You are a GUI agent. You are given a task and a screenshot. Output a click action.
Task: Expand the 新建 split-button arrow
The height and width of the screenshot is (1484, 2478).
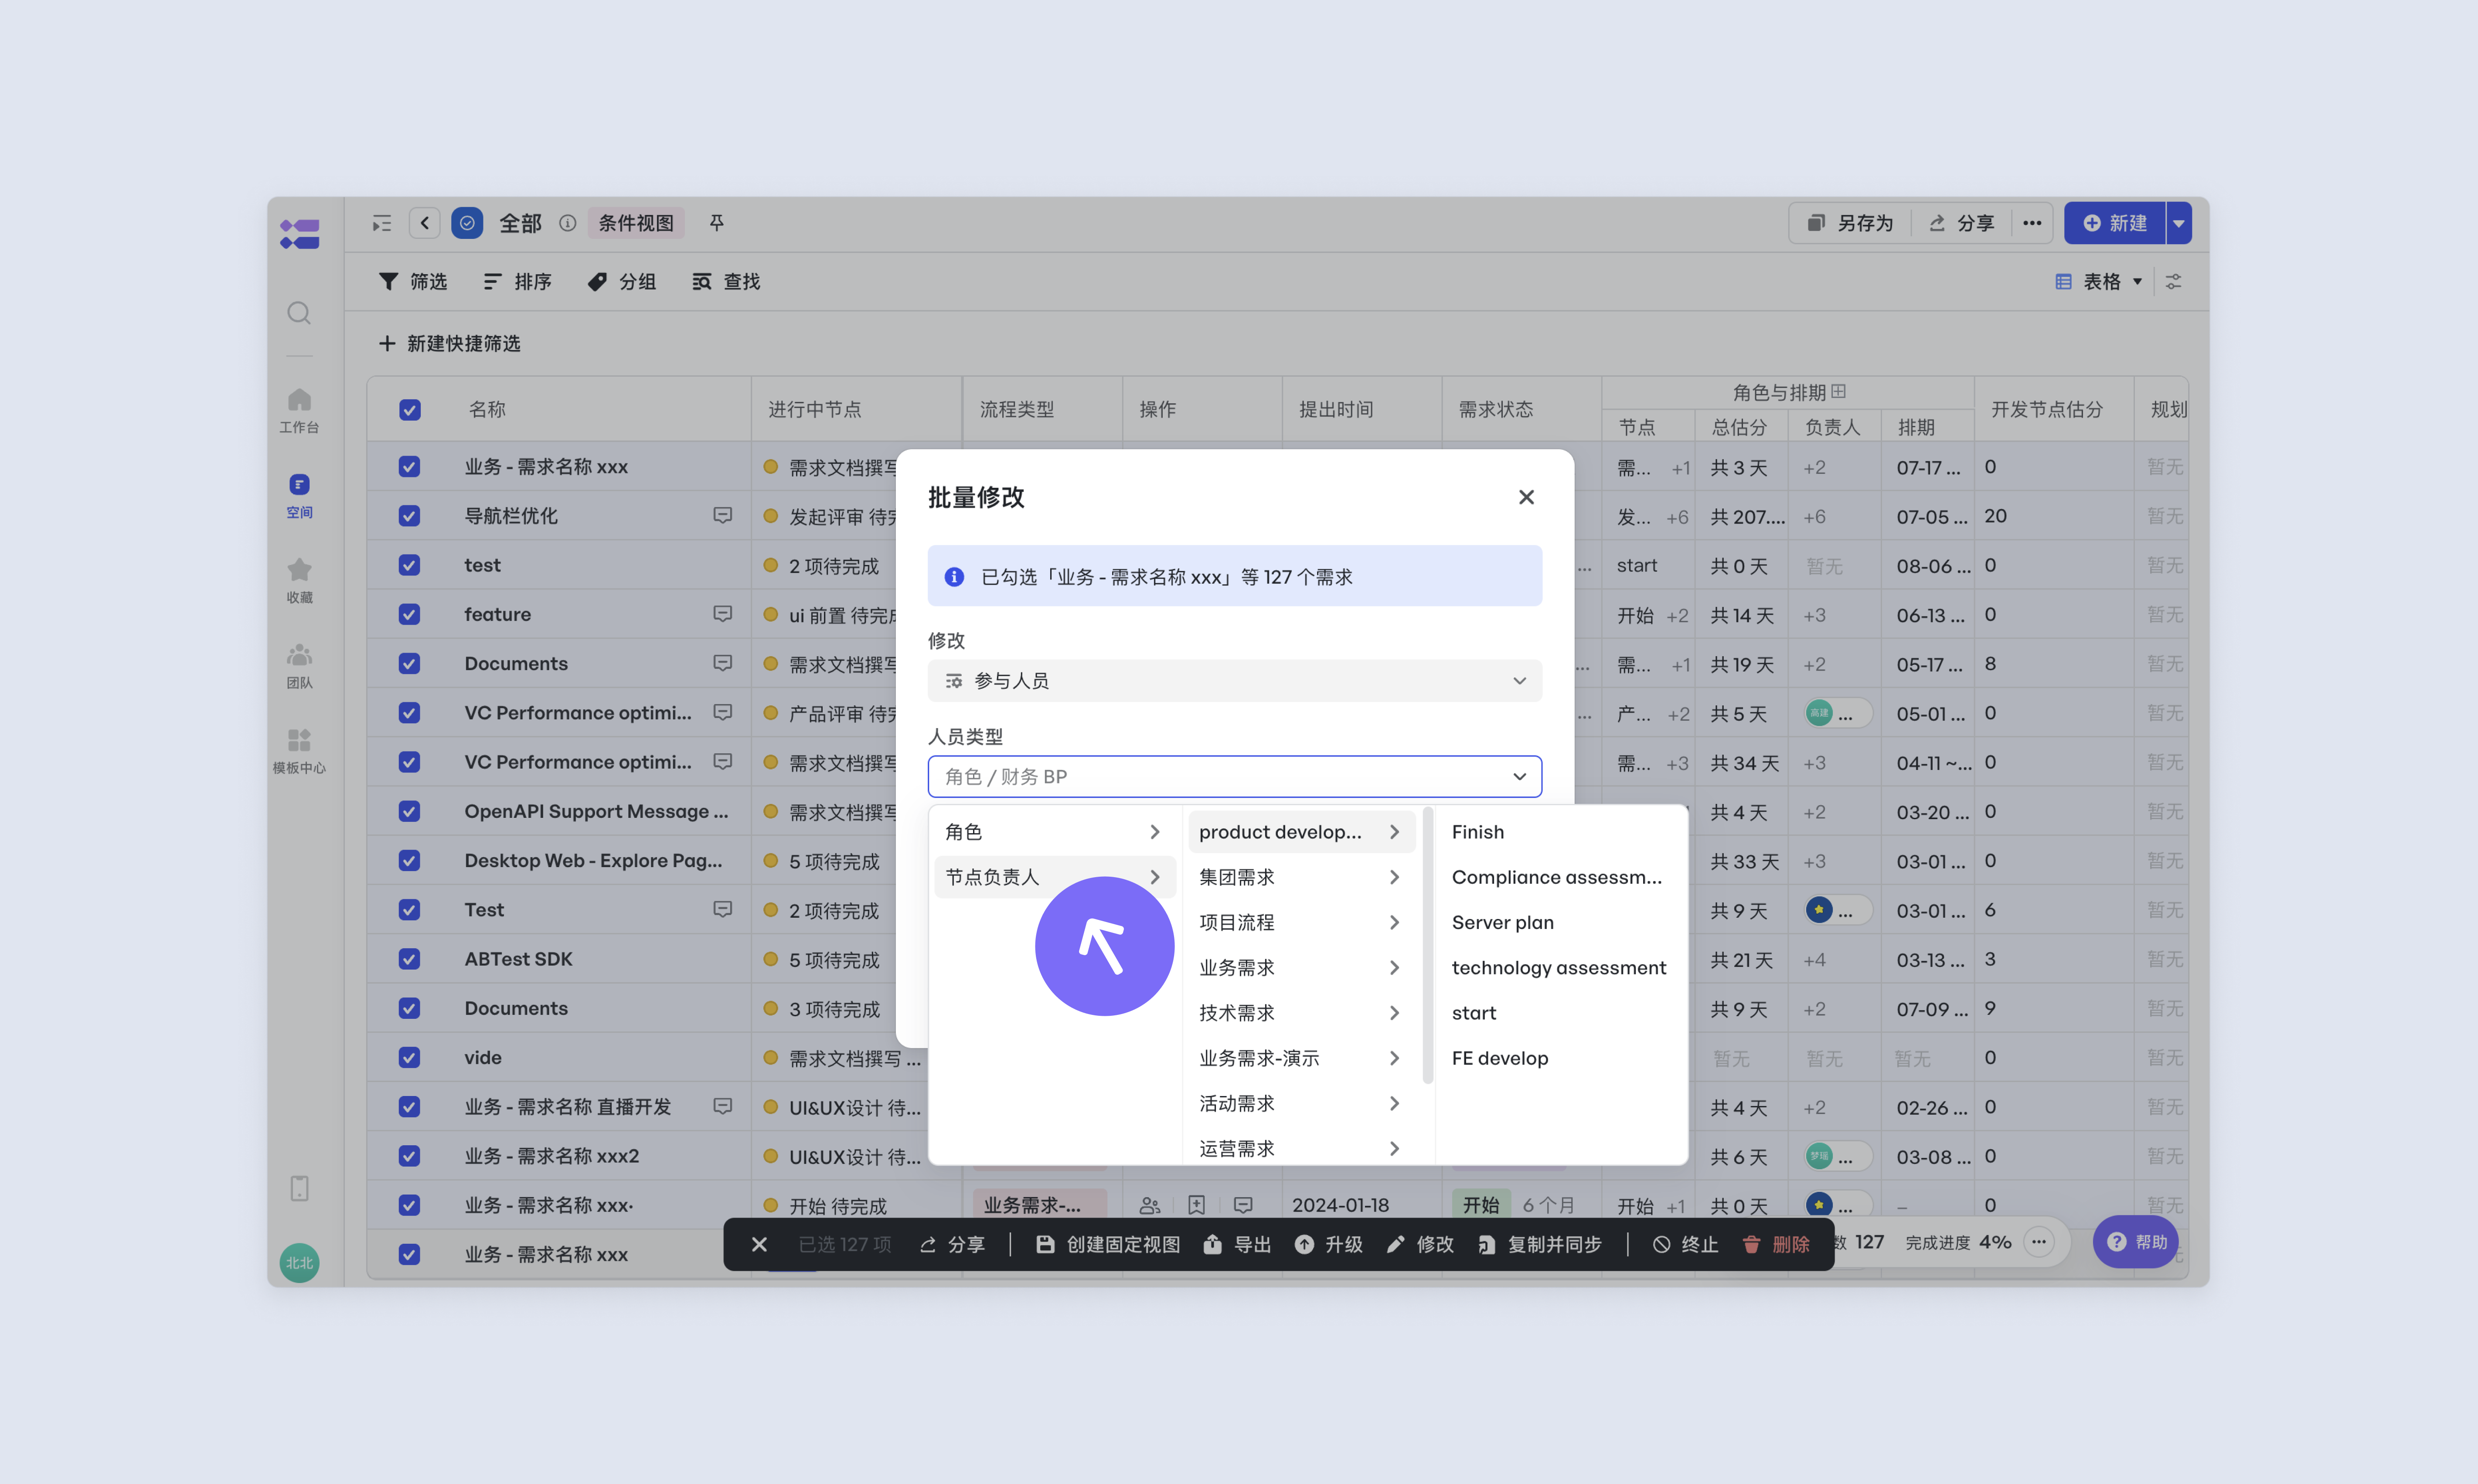pyautogui.click(x=2178, y=223)
